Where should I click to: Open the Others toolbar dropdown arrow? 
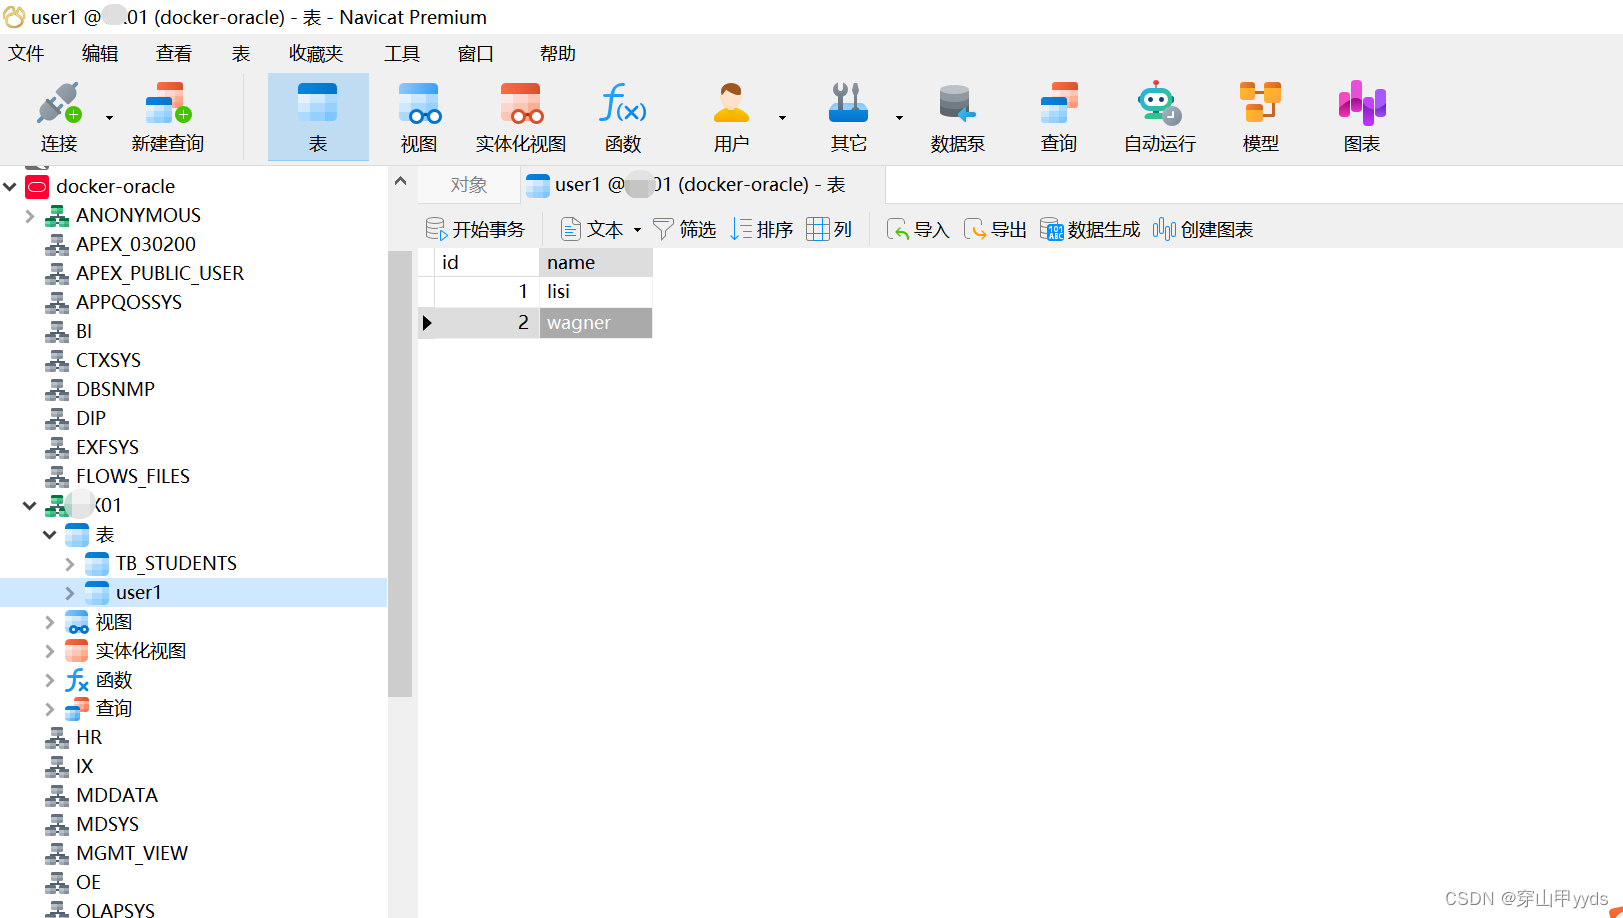point(899,118)
